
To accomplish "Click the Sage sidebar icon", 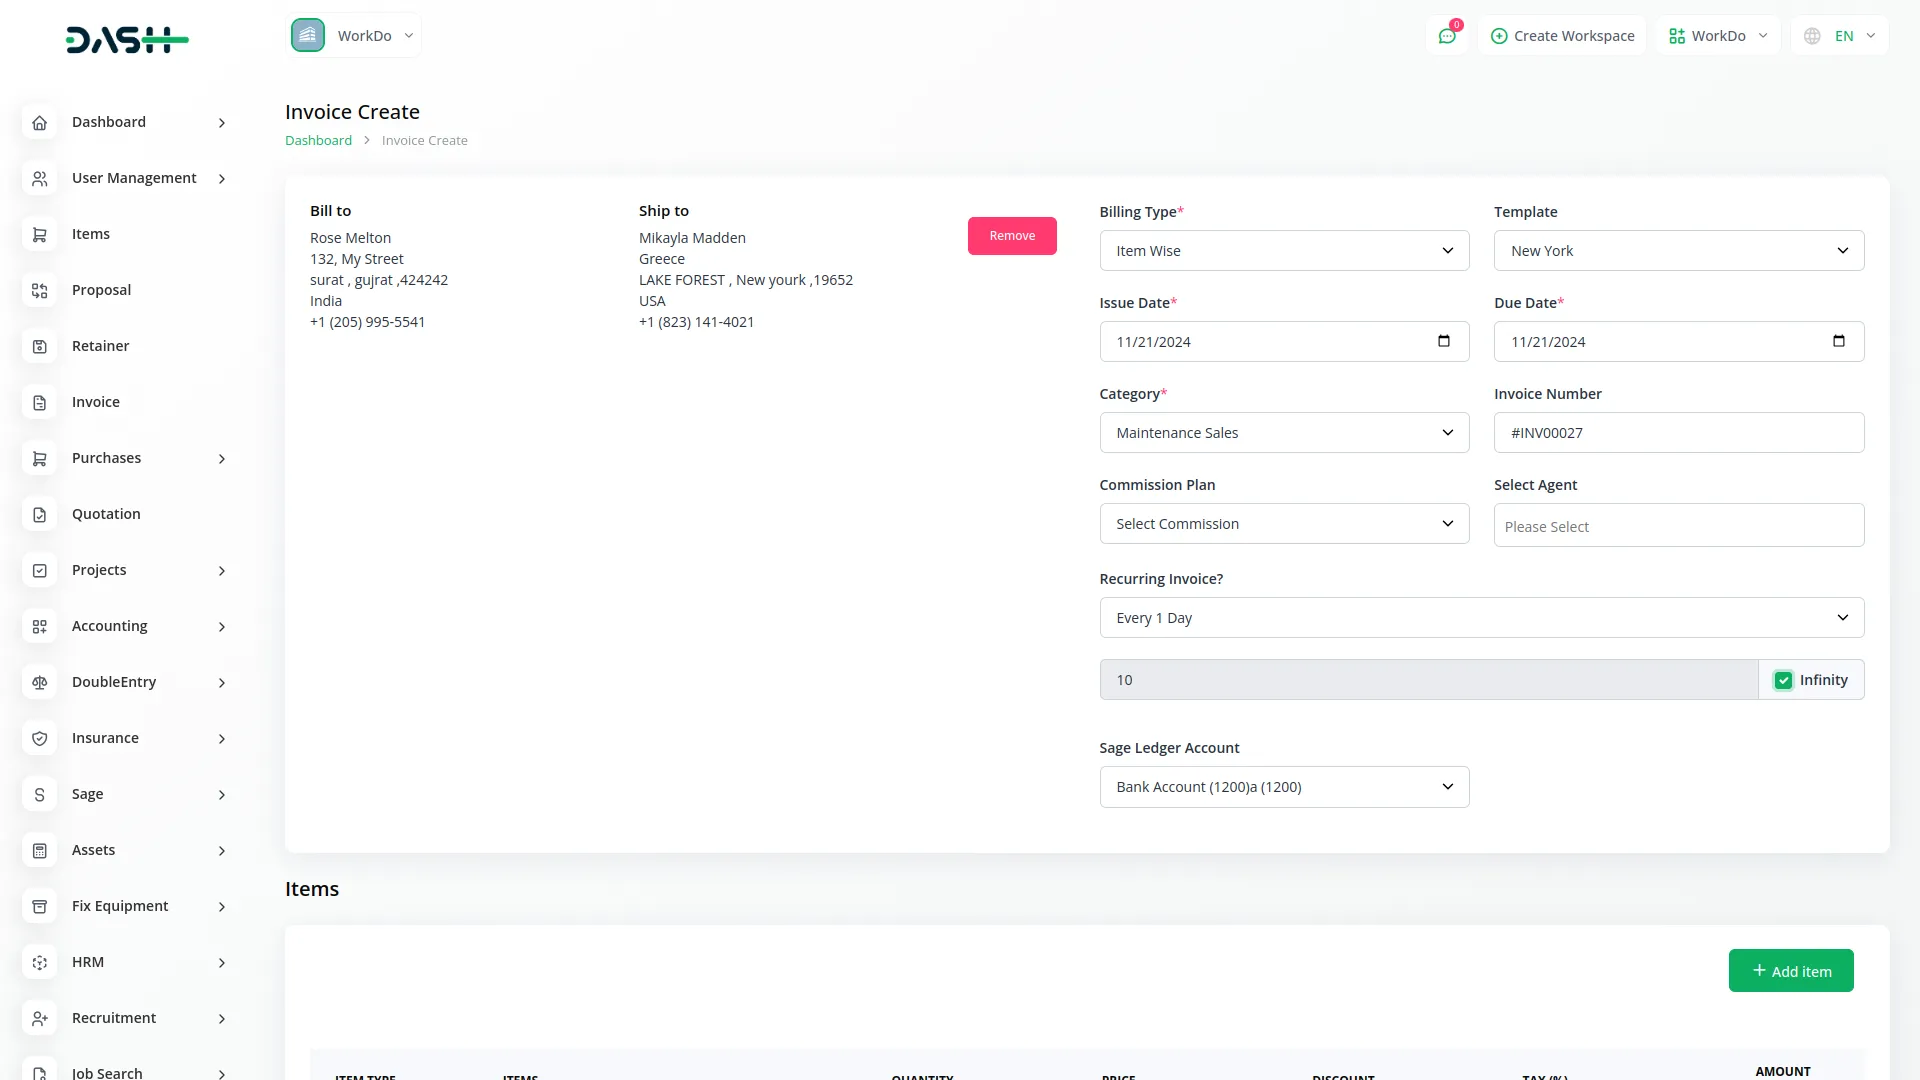I will tap(39, 794).
